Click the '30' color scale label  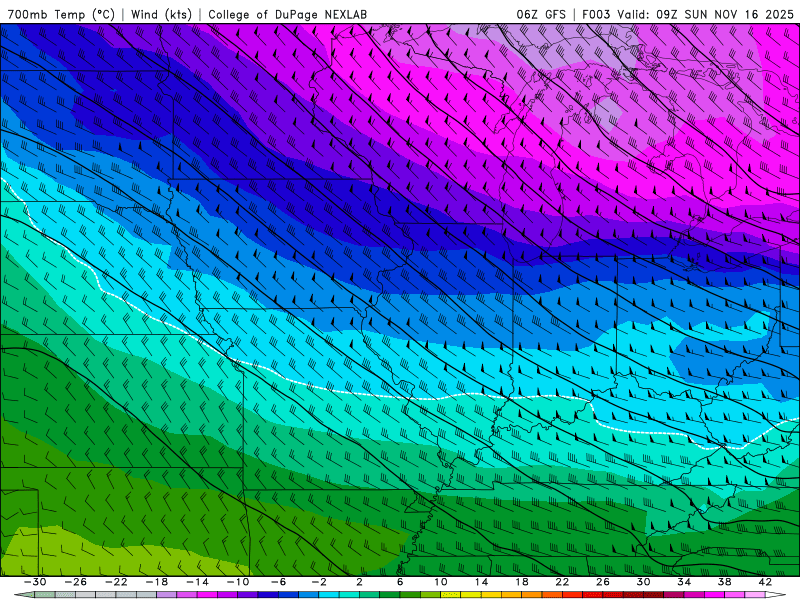click(643, 582)
